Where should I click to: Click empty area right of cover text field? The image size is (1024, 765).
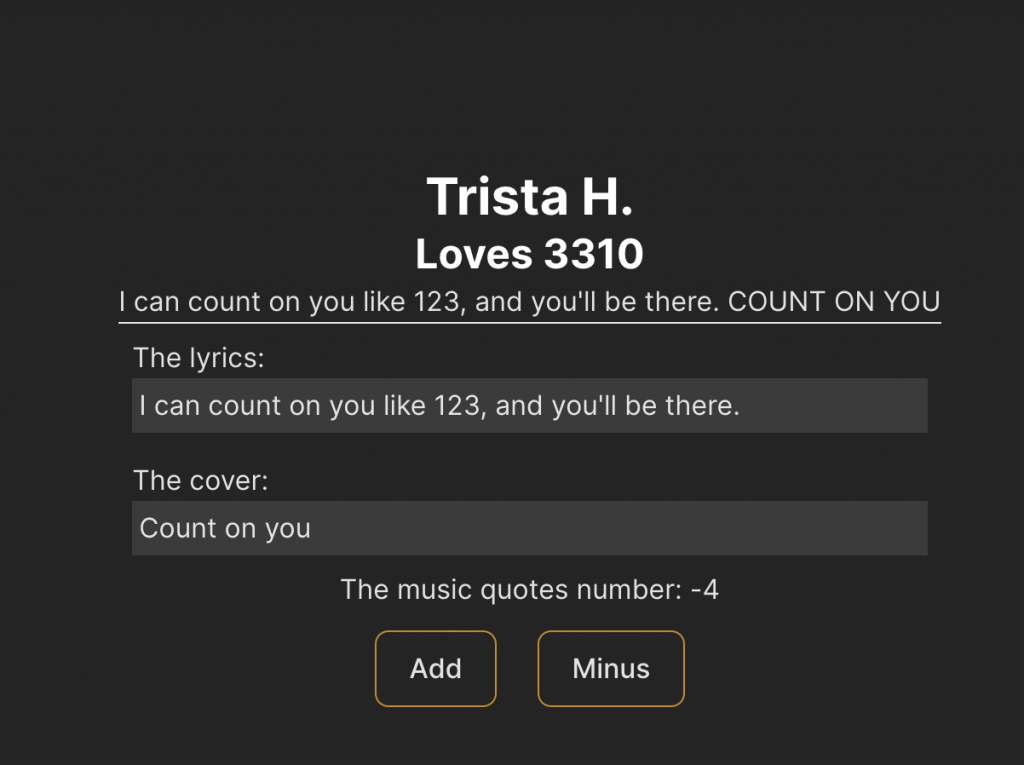point(700,528)
